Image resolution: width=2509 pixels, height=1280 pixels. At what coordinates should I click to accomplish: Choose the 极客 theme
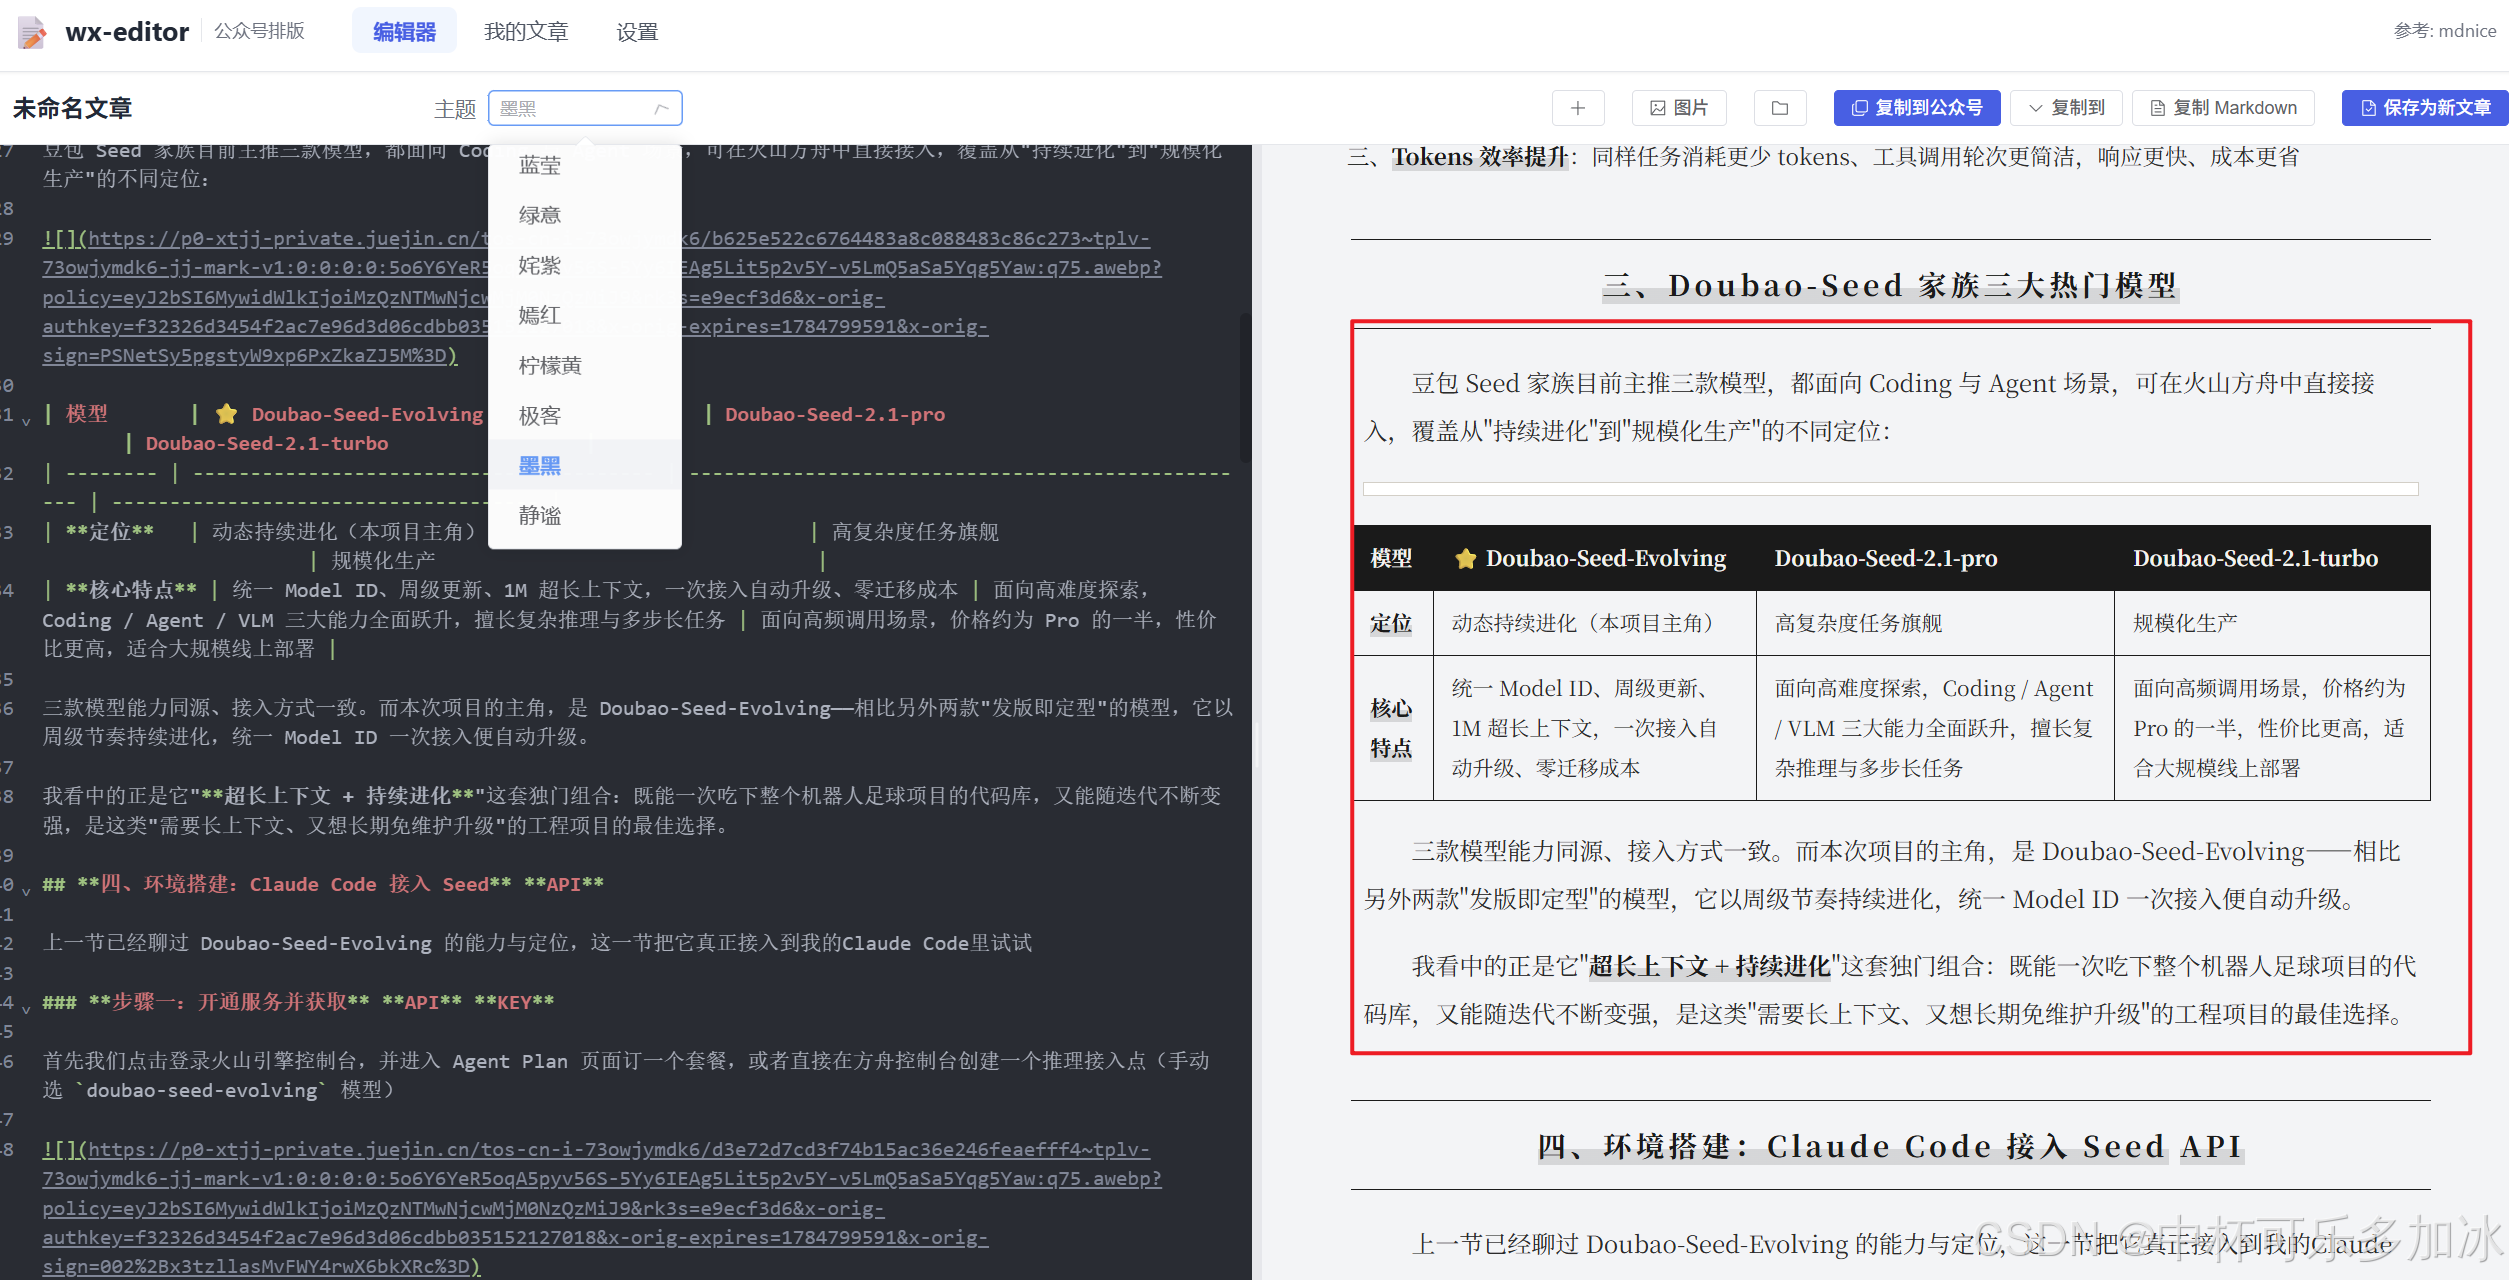click(x=584, y=415)
